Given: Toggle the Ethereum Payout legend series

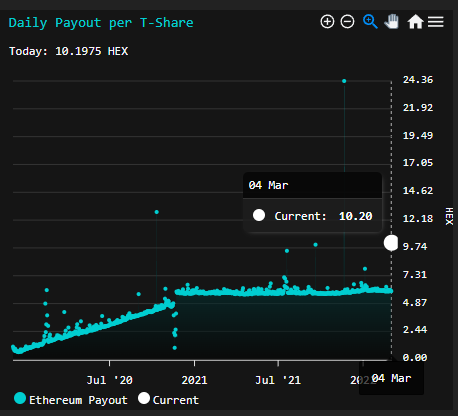Looking at the screenshot, I should 71,399.
